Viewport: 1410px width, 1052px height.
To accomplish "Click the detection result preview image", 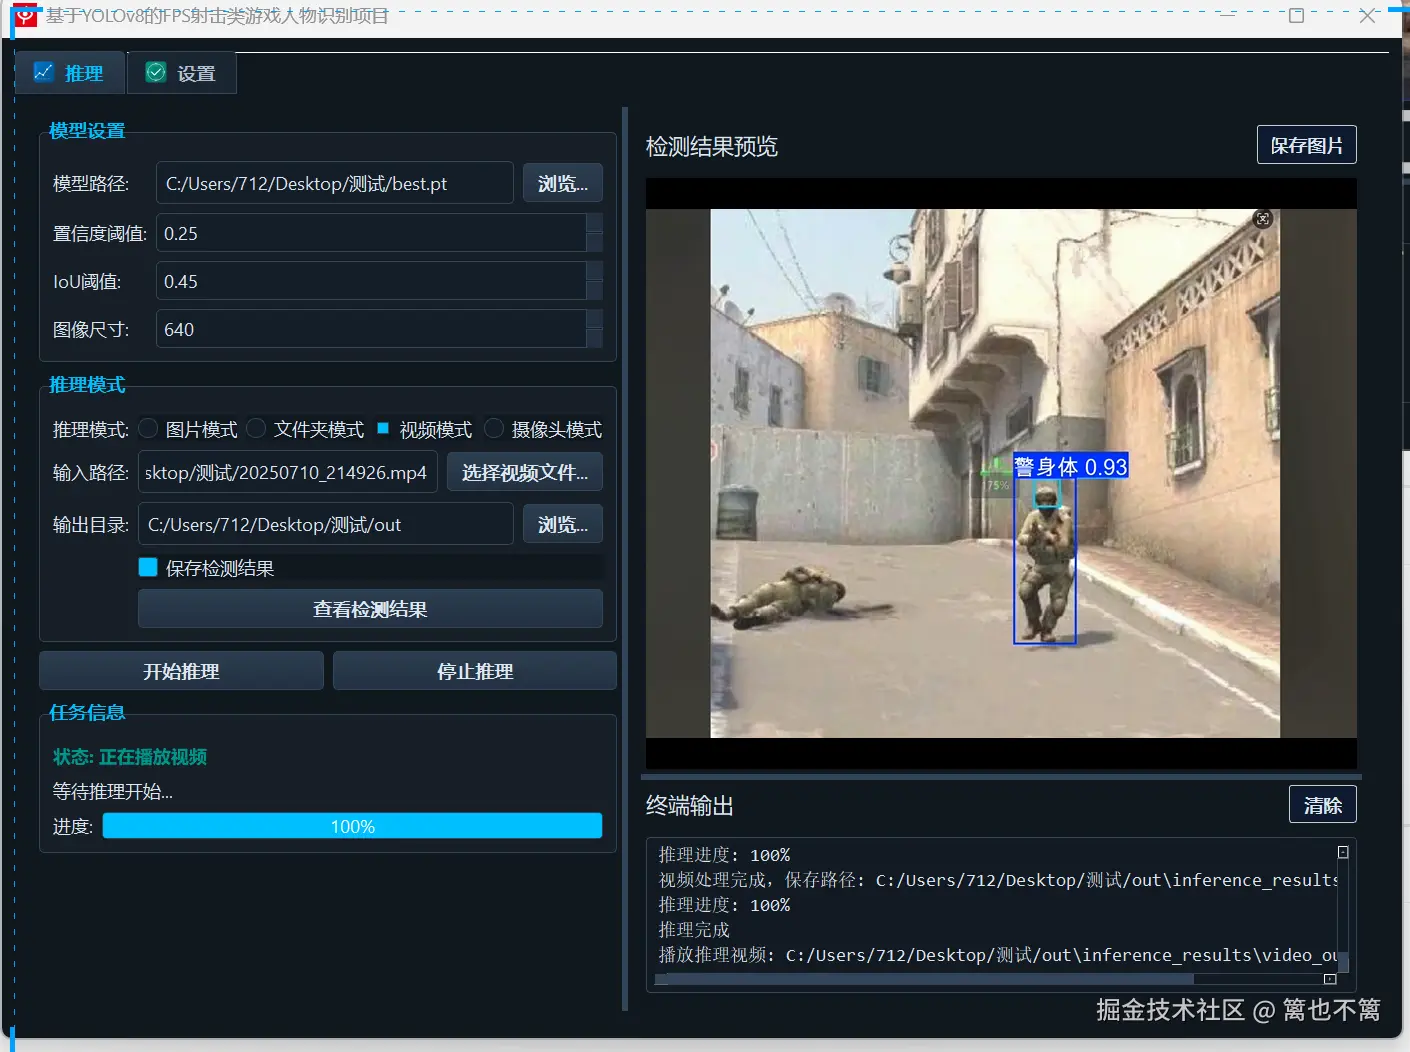I will pos(1001,473).
